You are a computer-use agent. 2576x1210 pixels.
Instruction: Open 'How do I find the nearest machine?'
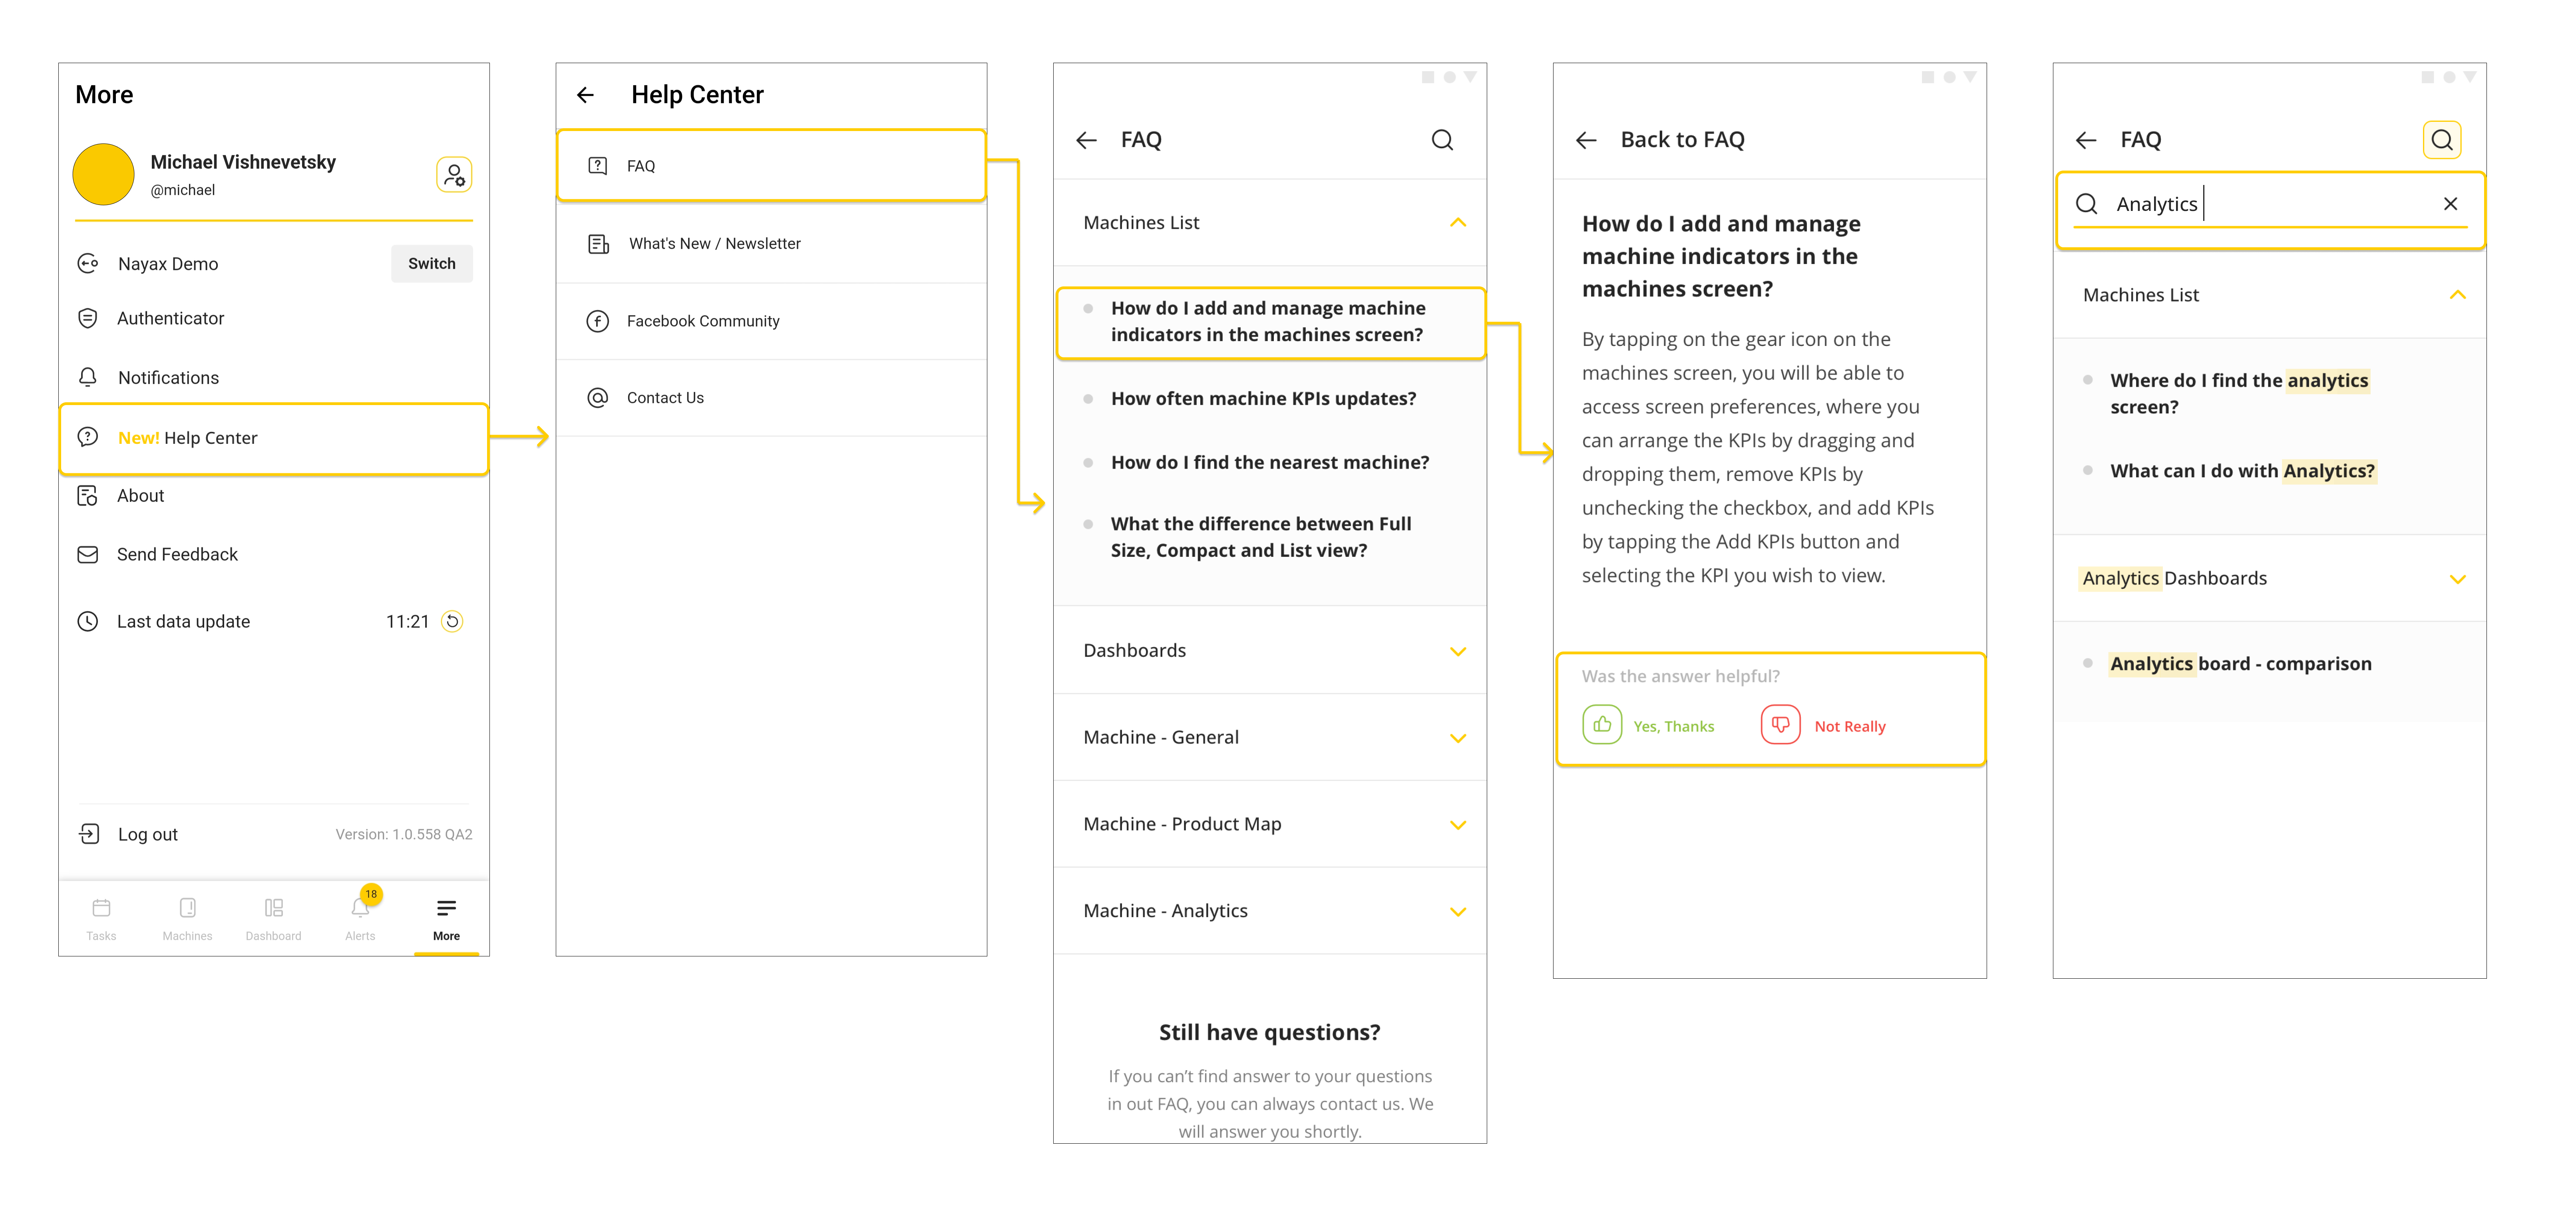1270,463
